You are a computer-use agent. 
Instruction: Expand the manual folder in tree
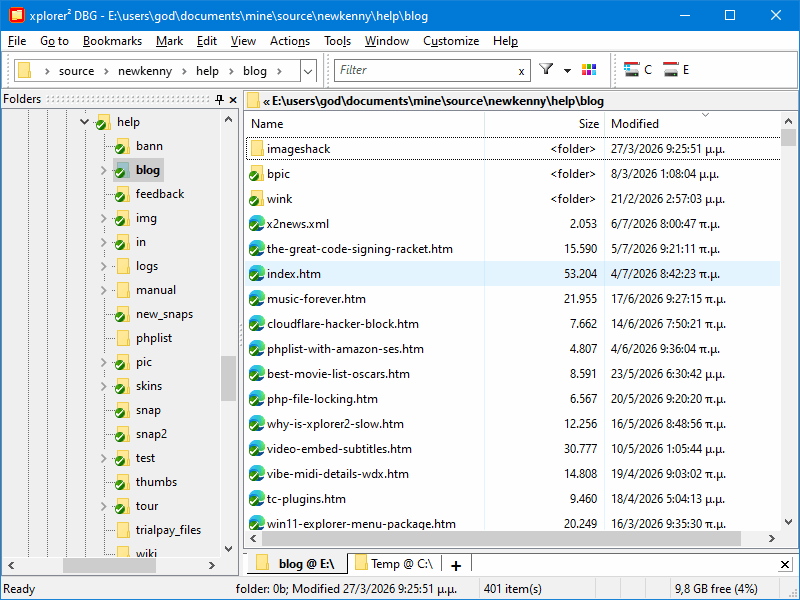tap(103, 290)
